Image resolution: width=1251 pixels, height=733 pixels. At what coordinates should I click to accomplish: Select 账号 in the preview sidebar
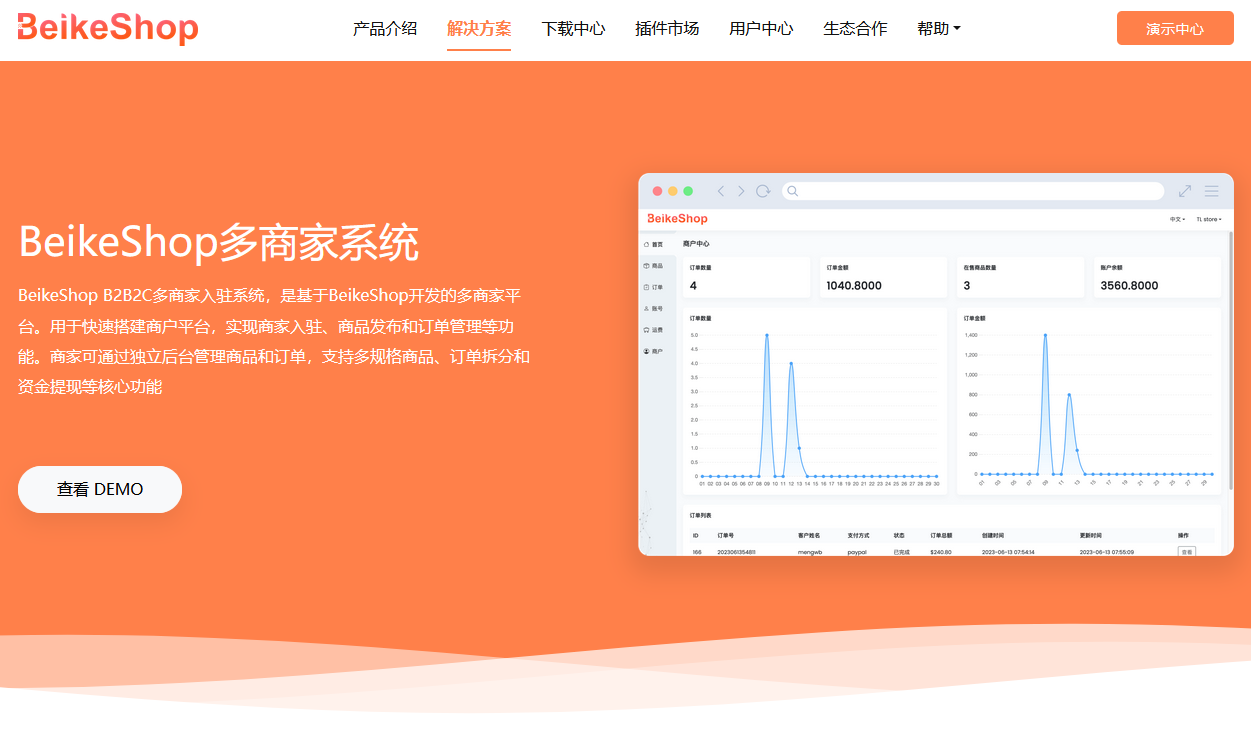[x=653, y=309]
